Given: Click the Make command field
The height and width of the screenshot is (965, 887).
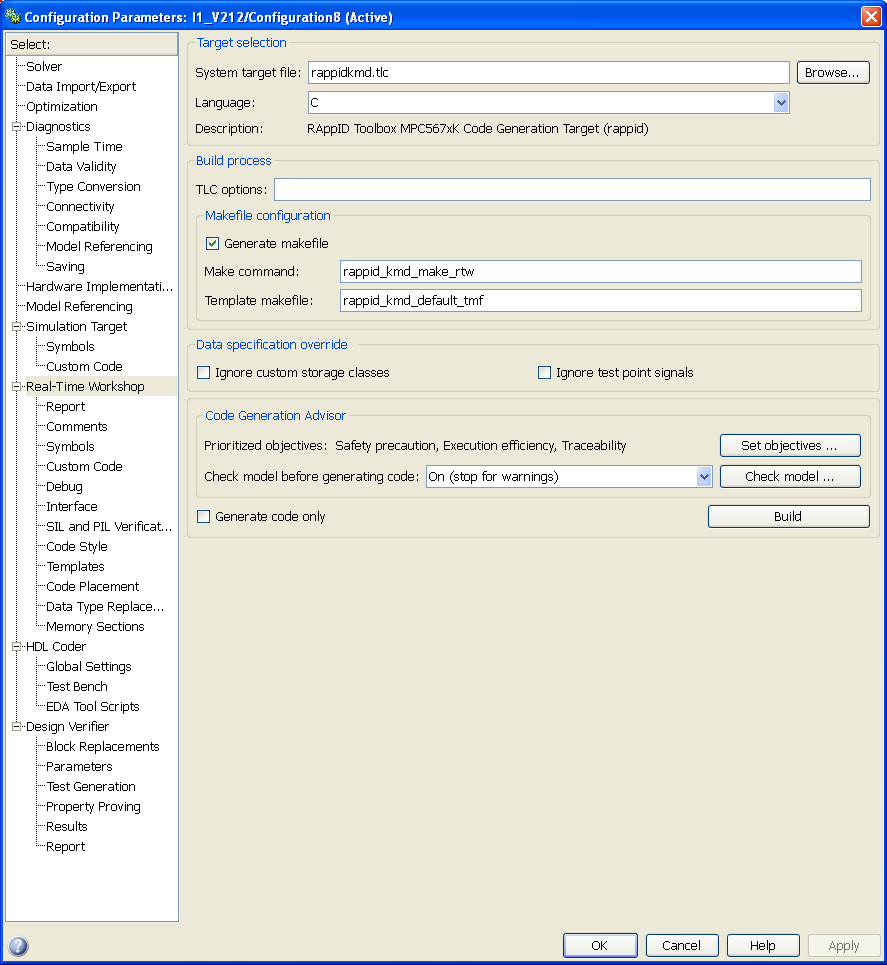Looking at the screenshot, I should pyautogui.click(x=600, y=271).
